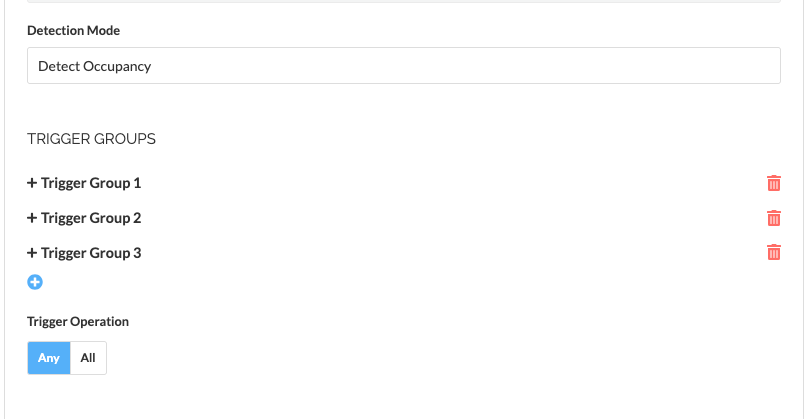Image resolution: width=811 pixels, height=419 pixels.
Task: Expand Trigger Group 1 by its label
Action: [x=91, y=183]
